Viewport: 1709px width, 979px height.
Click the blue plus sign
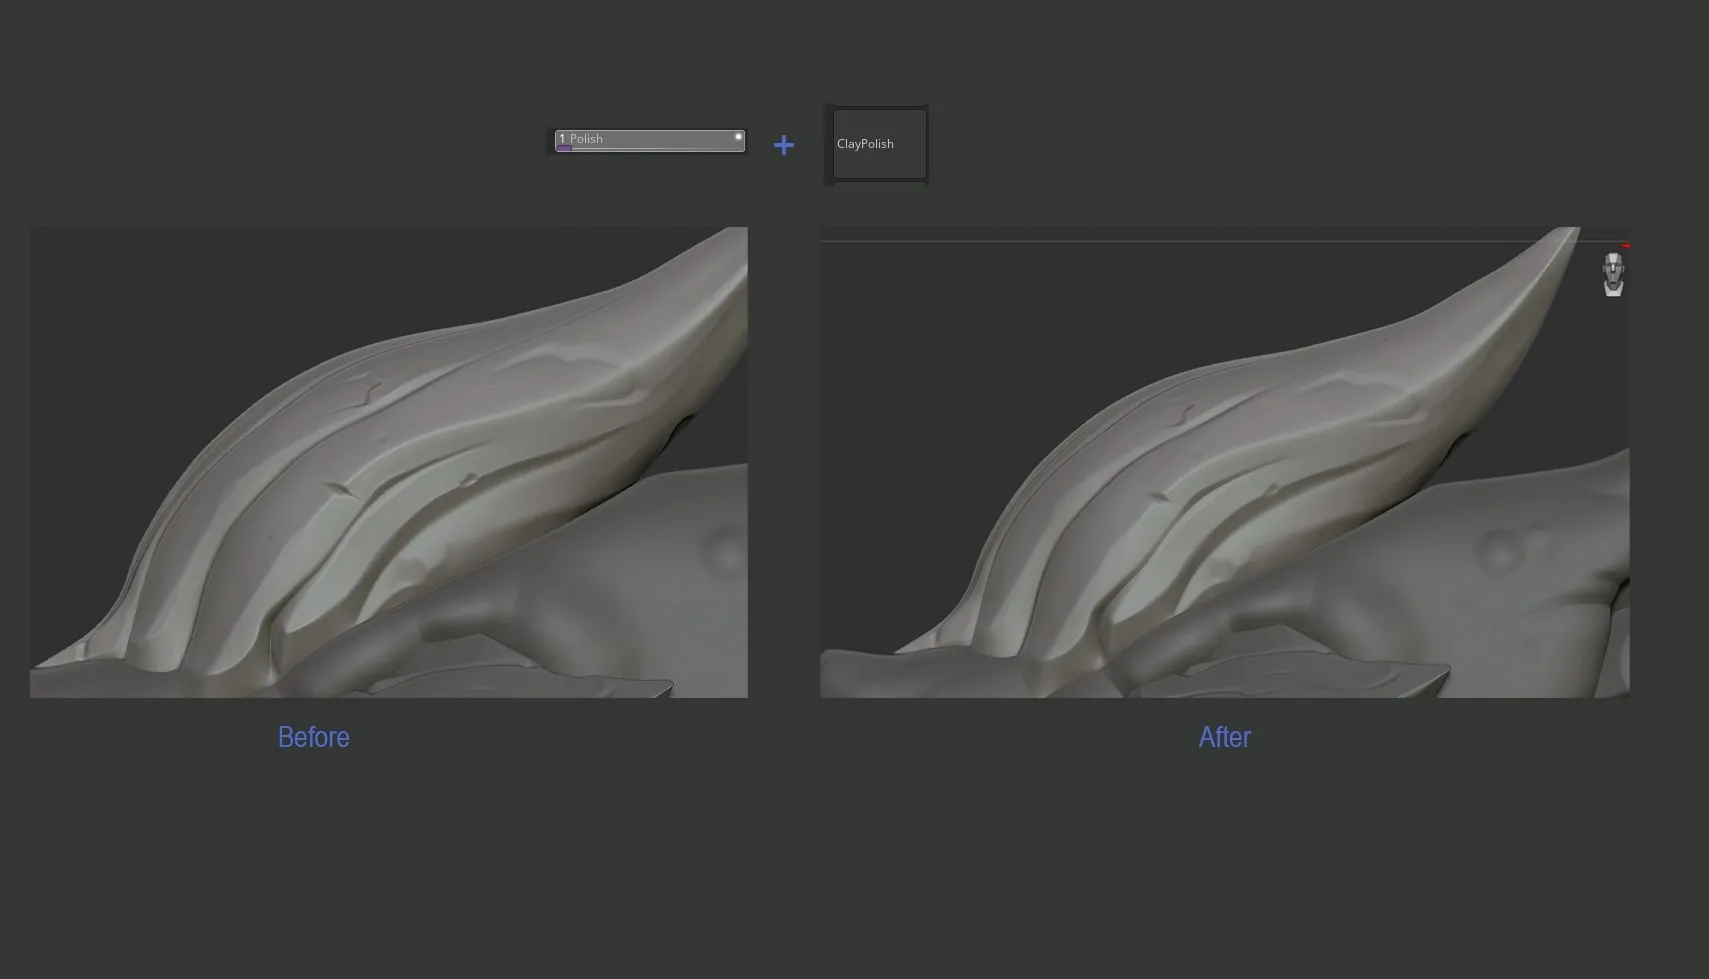click(784, 145)
